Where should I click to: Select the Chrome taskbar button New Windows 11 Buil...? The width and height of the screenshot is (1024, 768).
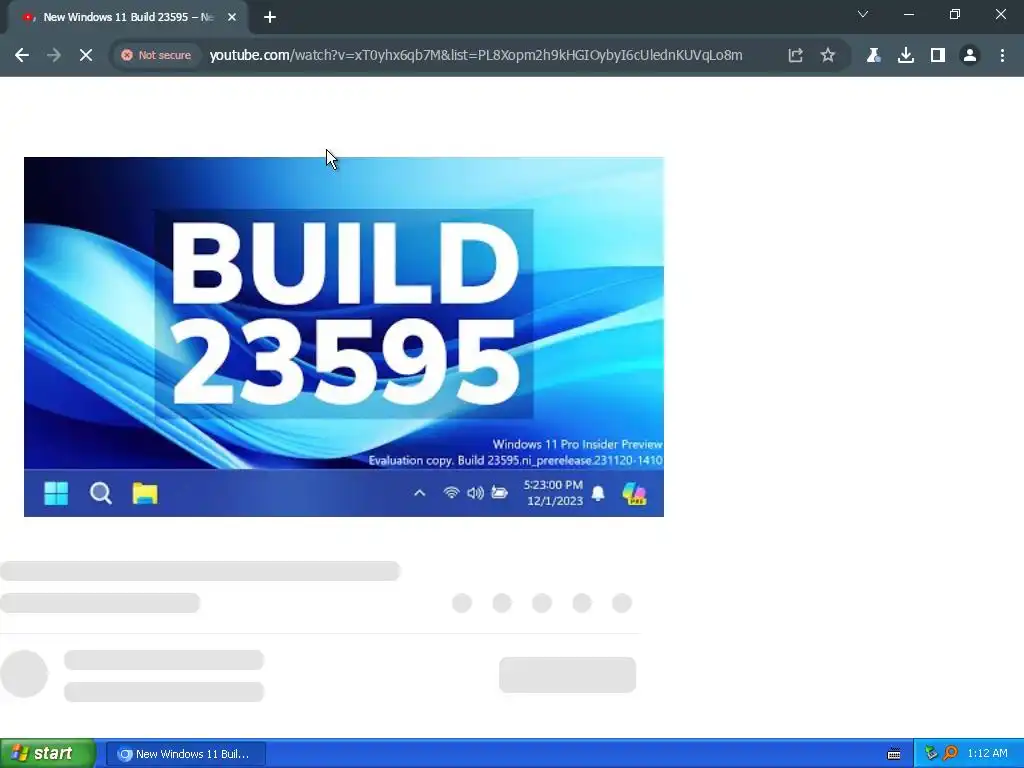click(185, 754)
